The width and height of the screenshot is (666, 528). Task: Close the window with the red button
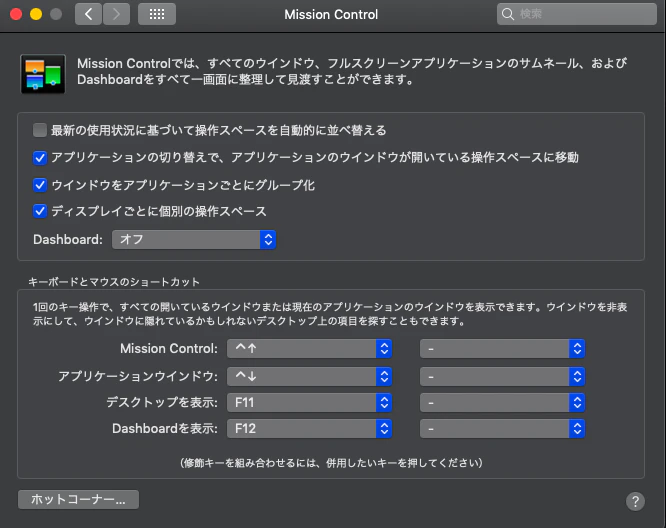[x=16, y=14]
